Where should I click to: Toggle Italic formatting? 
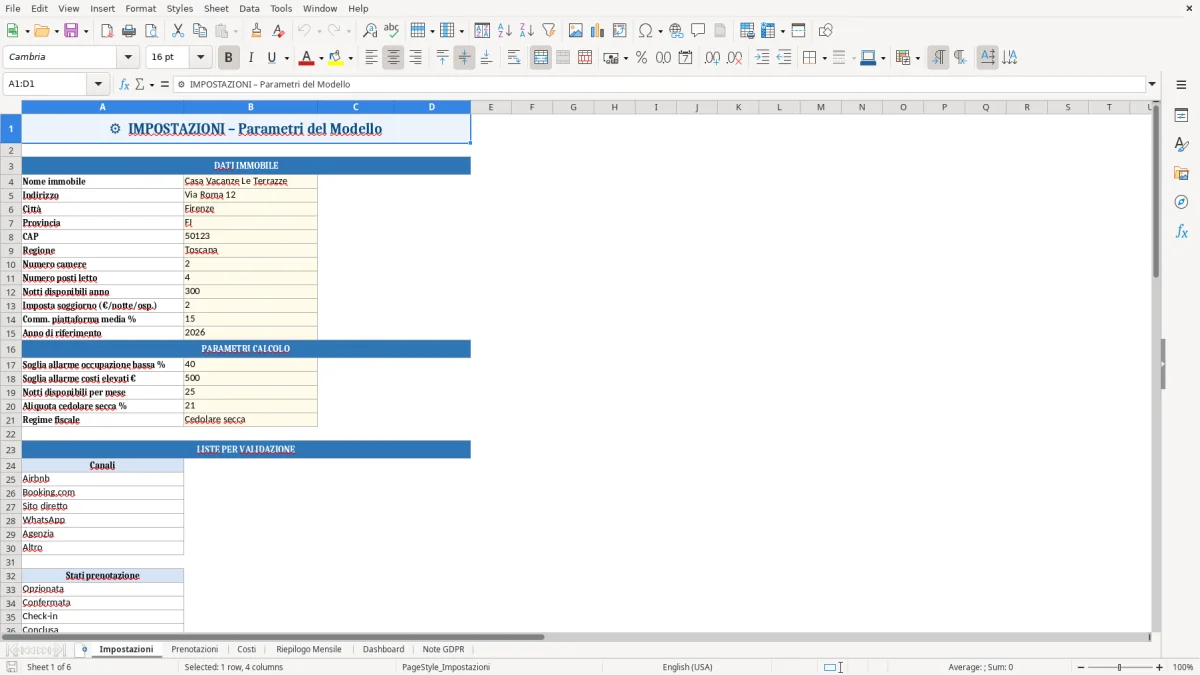pyautogui.click(x=251, y=58)
